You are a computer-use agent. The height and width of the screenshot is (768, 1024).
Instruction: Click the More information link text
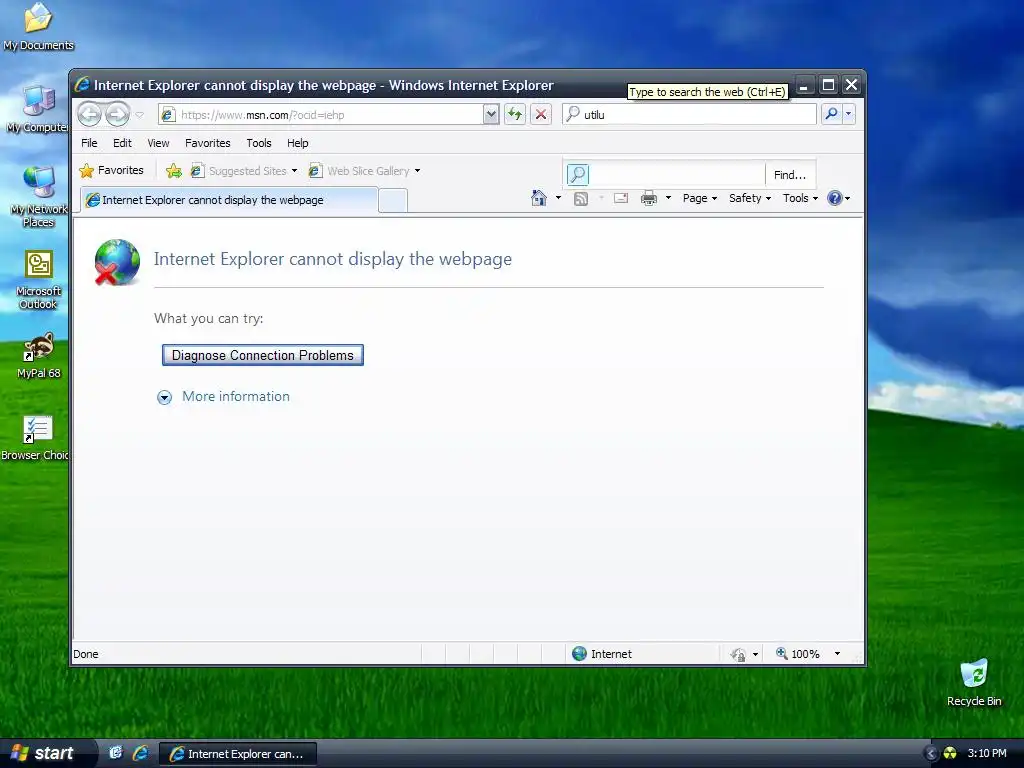[x=236, y=396]
